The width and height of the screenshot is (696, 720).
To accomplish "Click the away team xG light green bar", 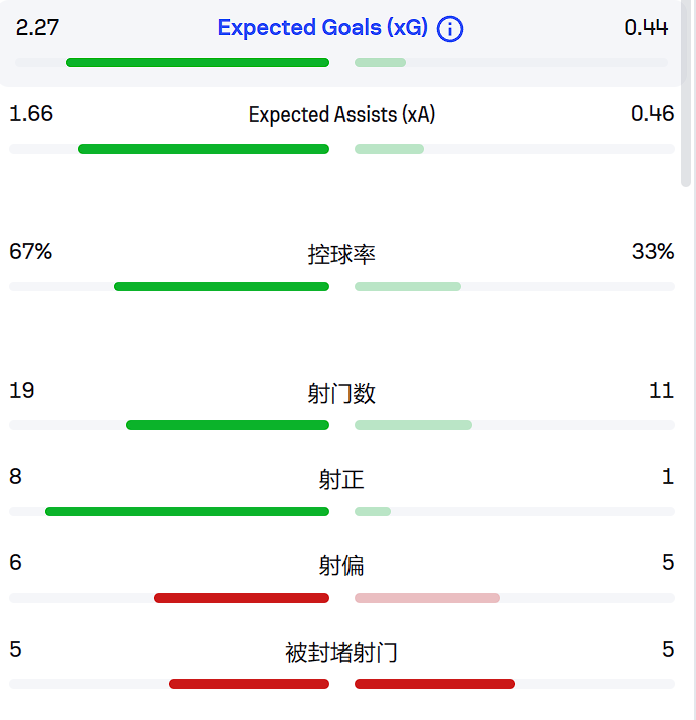I will pyautogui.click(x=381, y=62).
